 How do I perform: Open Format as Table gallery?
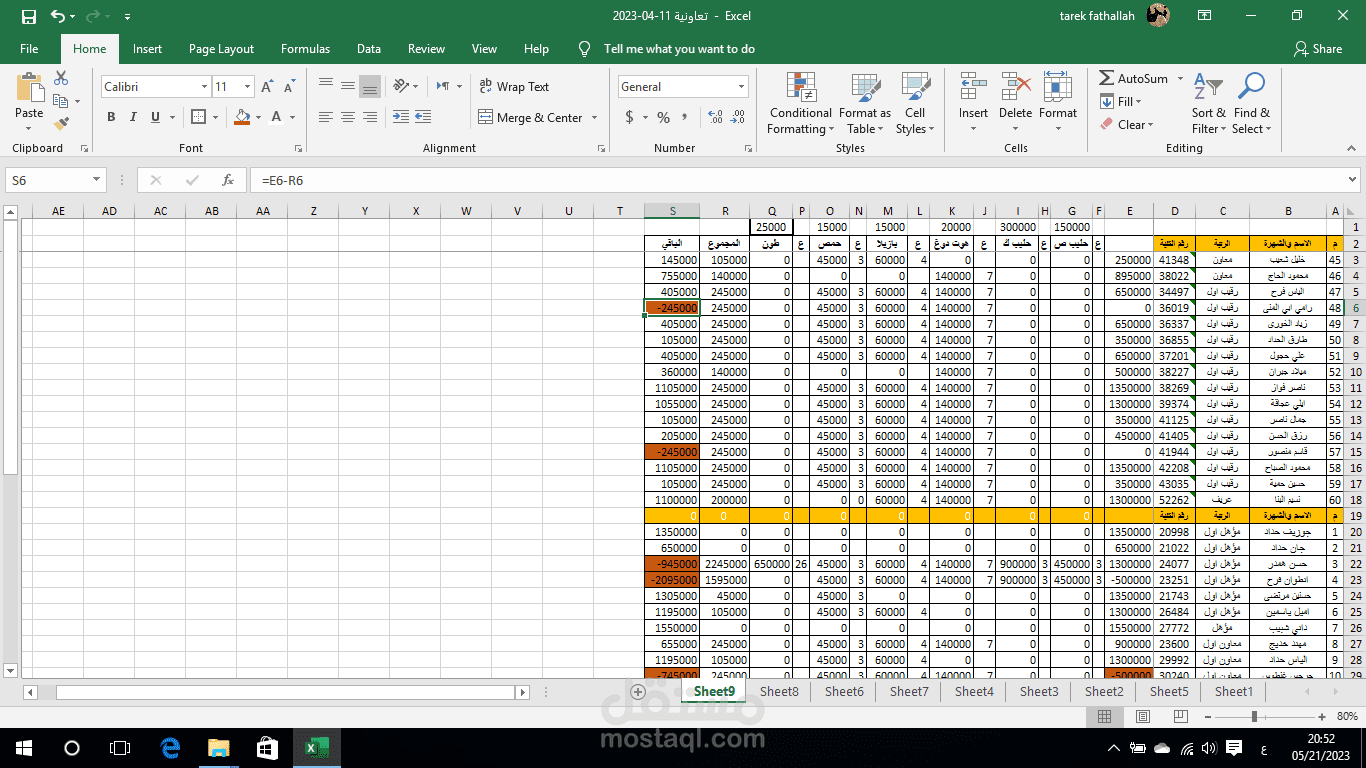coord(864,104)
